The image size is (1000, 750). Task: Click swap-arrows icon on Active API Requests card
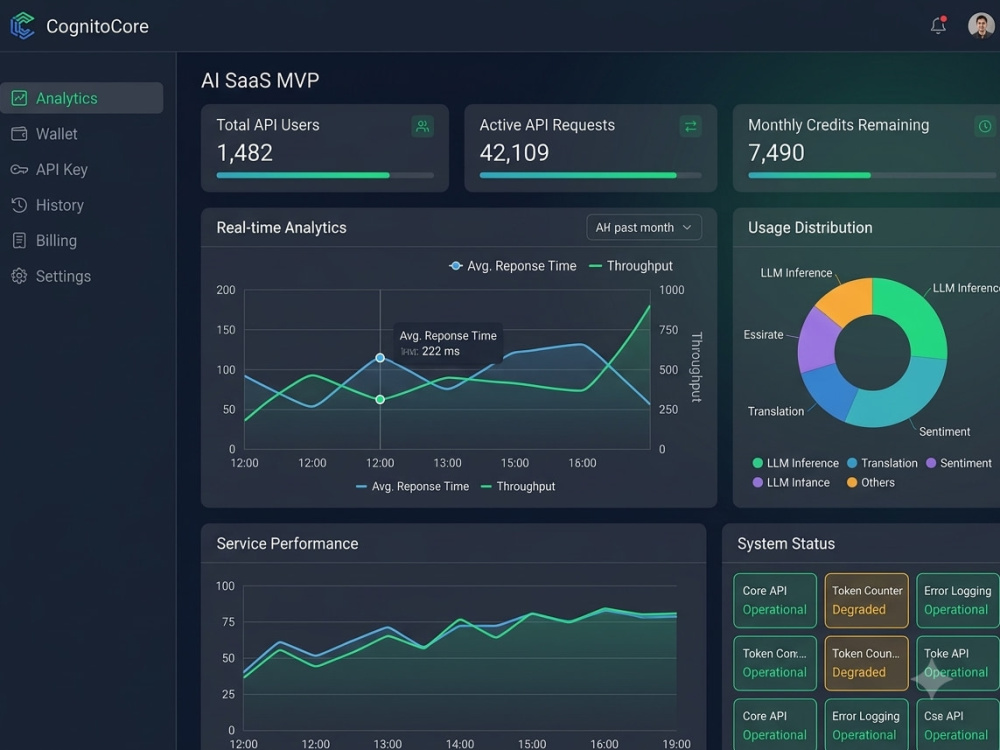coord(691,126)
